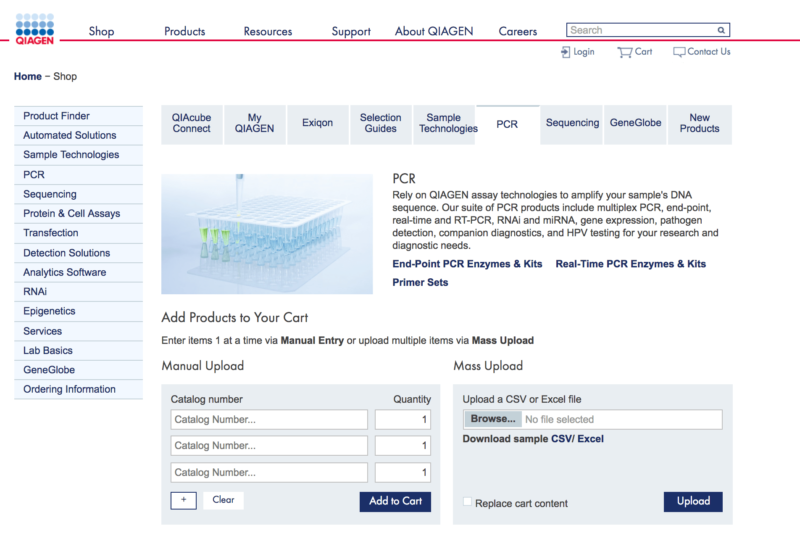The image size is (800, 544).
Task: Open the Products menu
Action: pyautogui.click(x=184, y=31)
